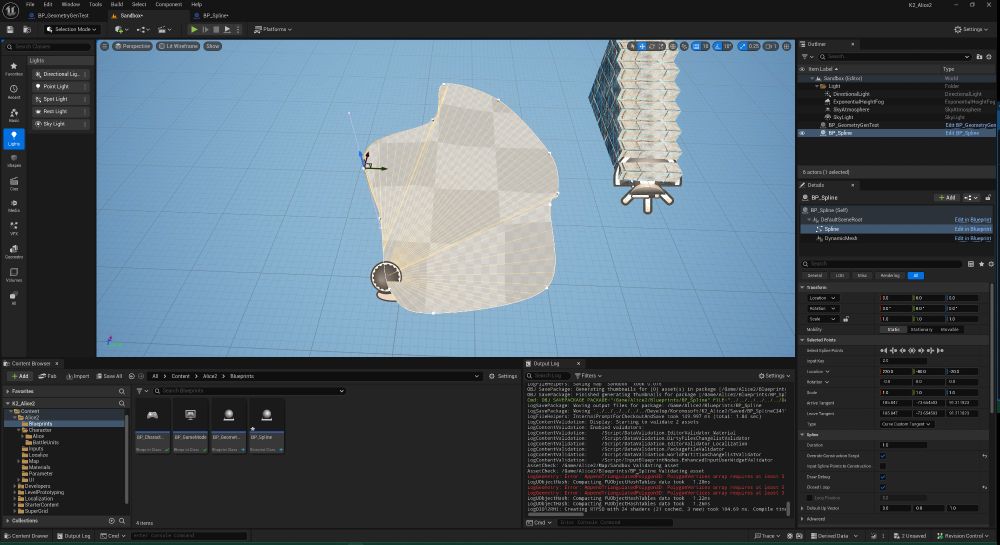Toggle grid snapping in viewport
Viewport: 1000px width, 545px height.
pos(696,46)
